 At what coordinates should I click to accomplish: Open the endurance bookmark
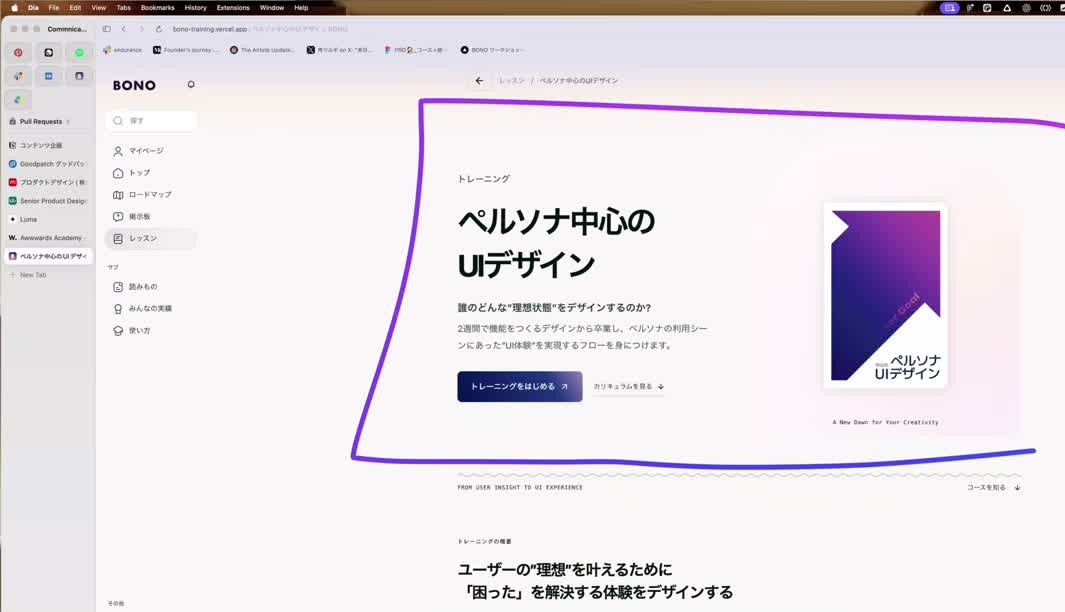(122, 50)
